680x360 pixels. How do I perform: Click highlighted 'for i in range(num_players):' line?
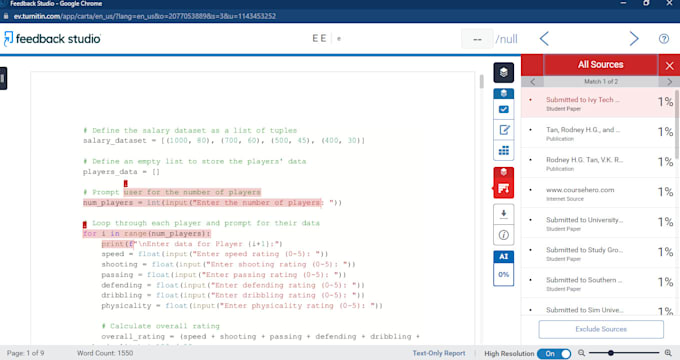[x=147, y=233]
